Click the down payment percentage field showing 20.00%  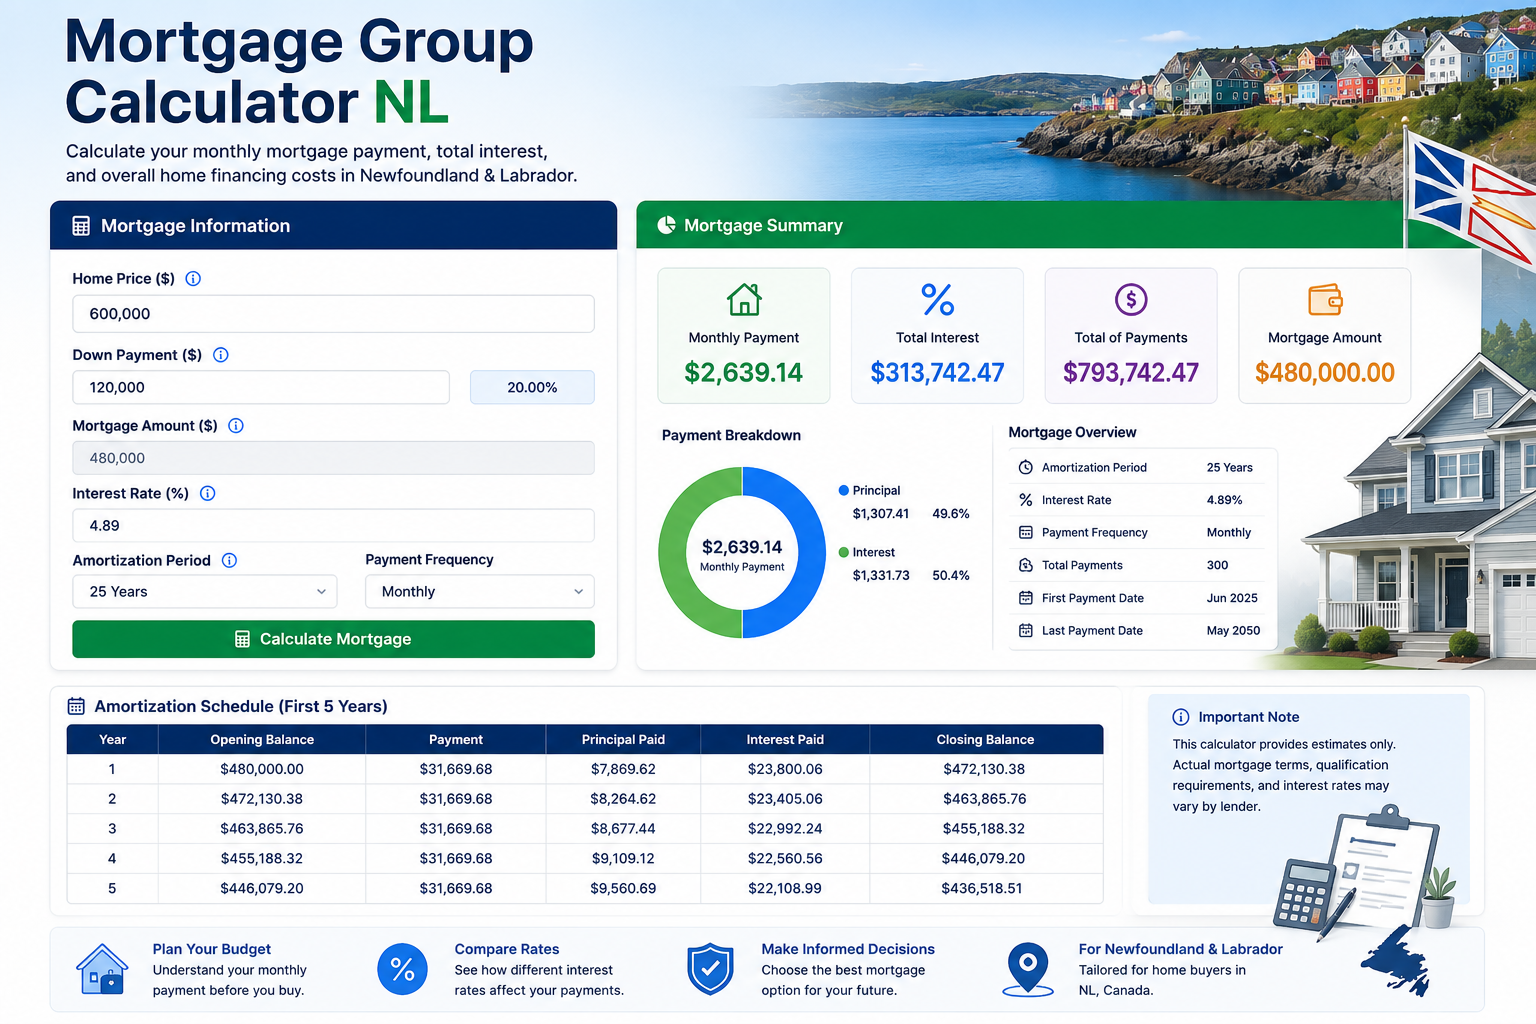point(533,387)
